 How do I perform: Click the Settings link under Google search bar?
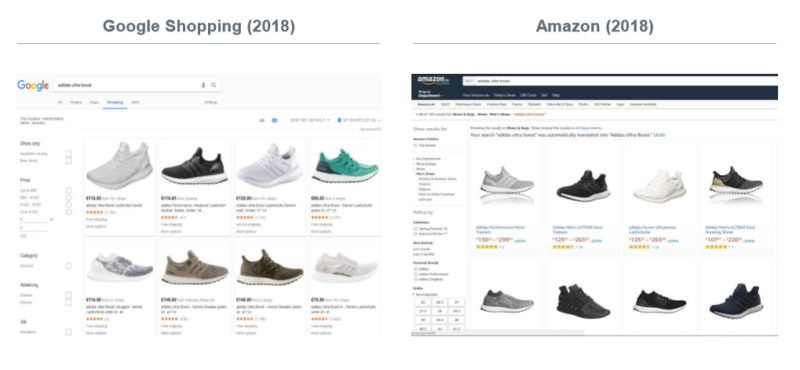click(211, 102)
